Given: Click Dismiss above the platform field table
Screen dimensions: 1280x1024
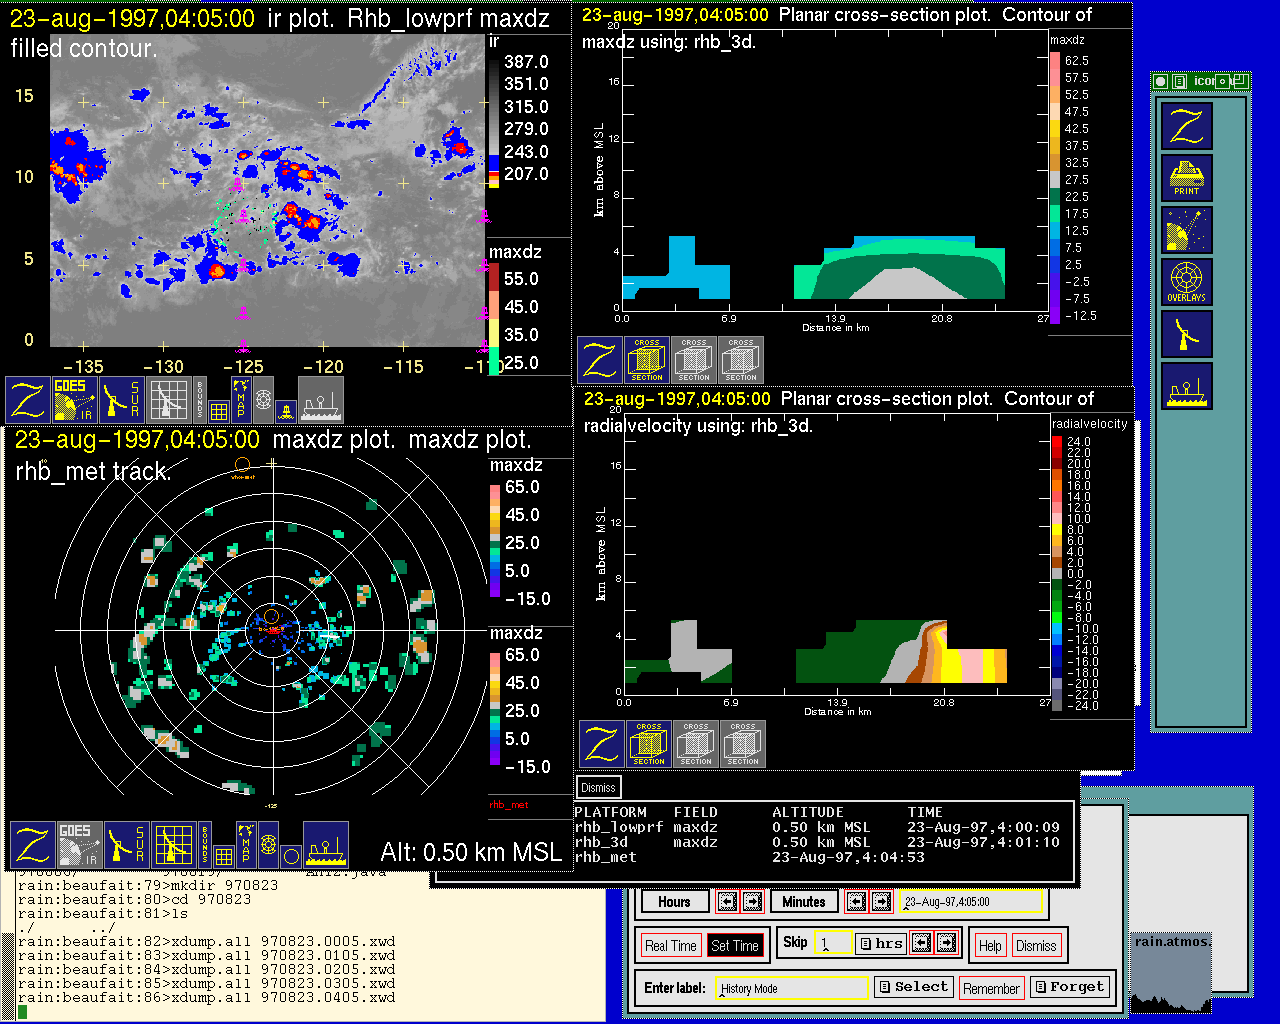Looking at the screenshot, I should [598, 787].
